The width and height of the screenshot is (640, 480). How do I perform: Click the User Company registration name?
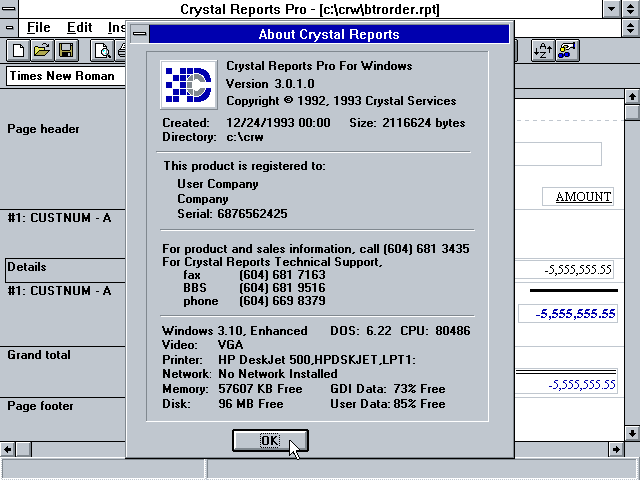[x=218, y=184]
